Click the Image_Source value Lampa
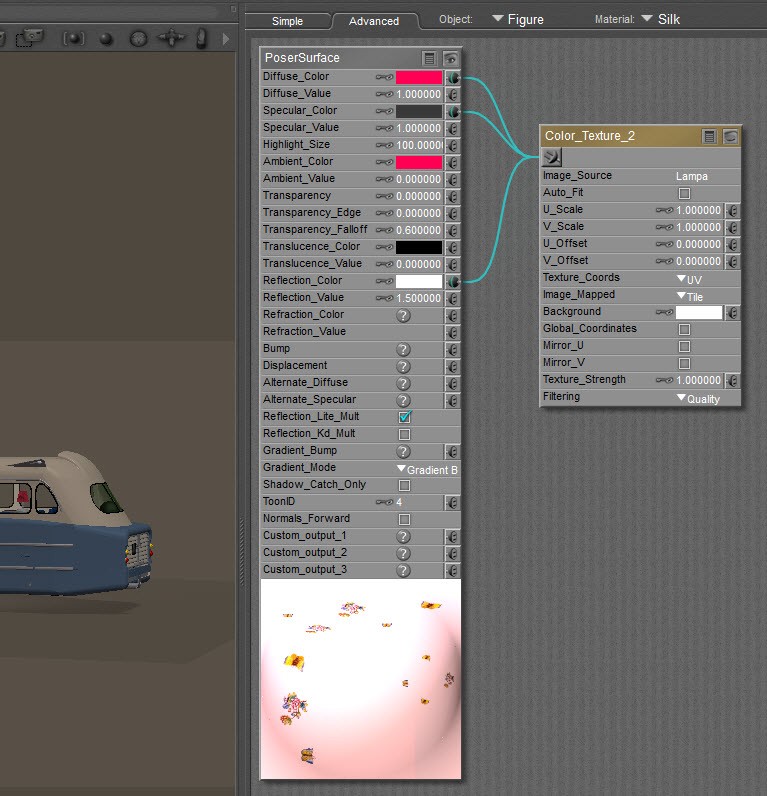Image resolution: width=767 pixels, height=796 pixels. 691,177
